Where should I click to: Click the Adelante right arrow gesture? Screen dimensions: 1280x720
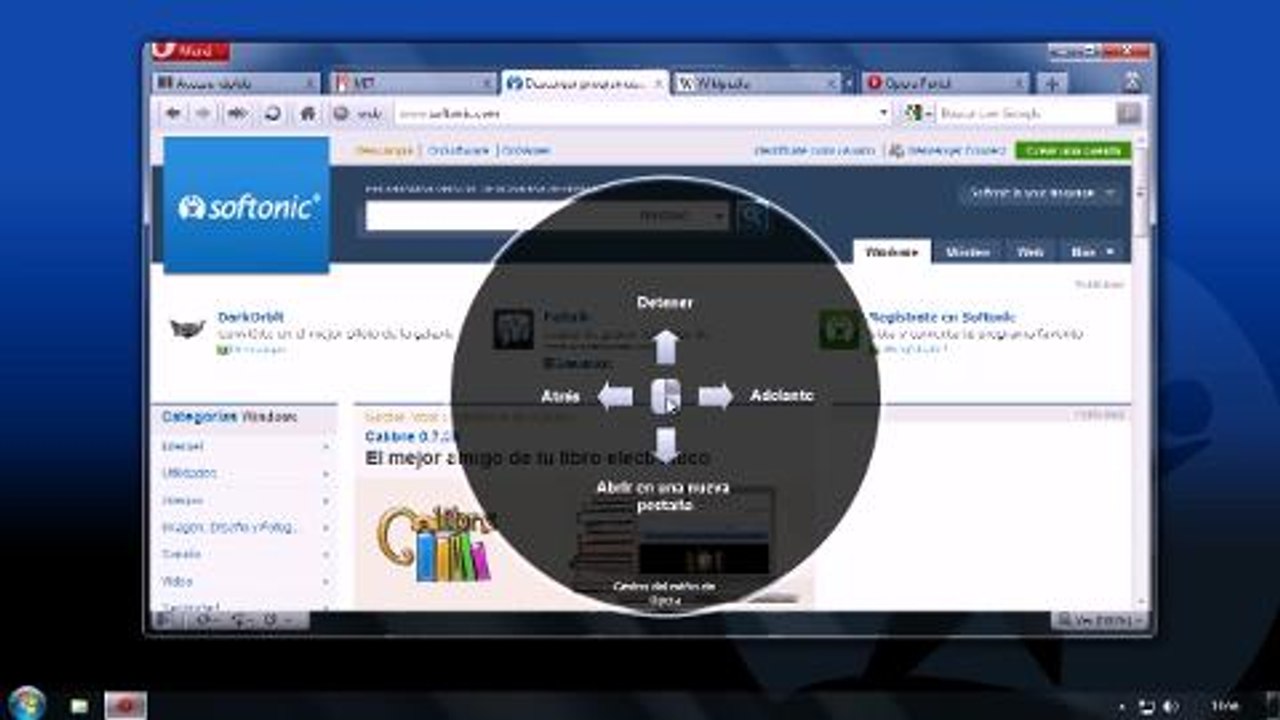click(716, 396)
